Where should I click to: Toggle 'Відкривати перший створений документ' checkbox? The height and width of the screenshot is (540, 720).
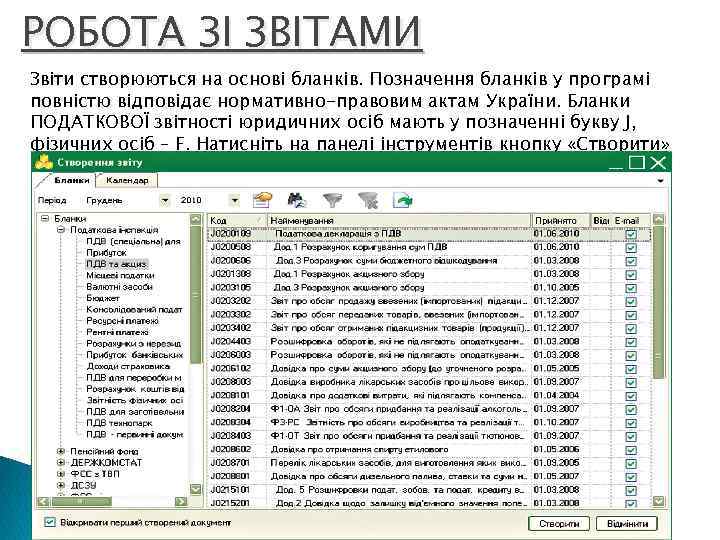click(x=50, y=523)
